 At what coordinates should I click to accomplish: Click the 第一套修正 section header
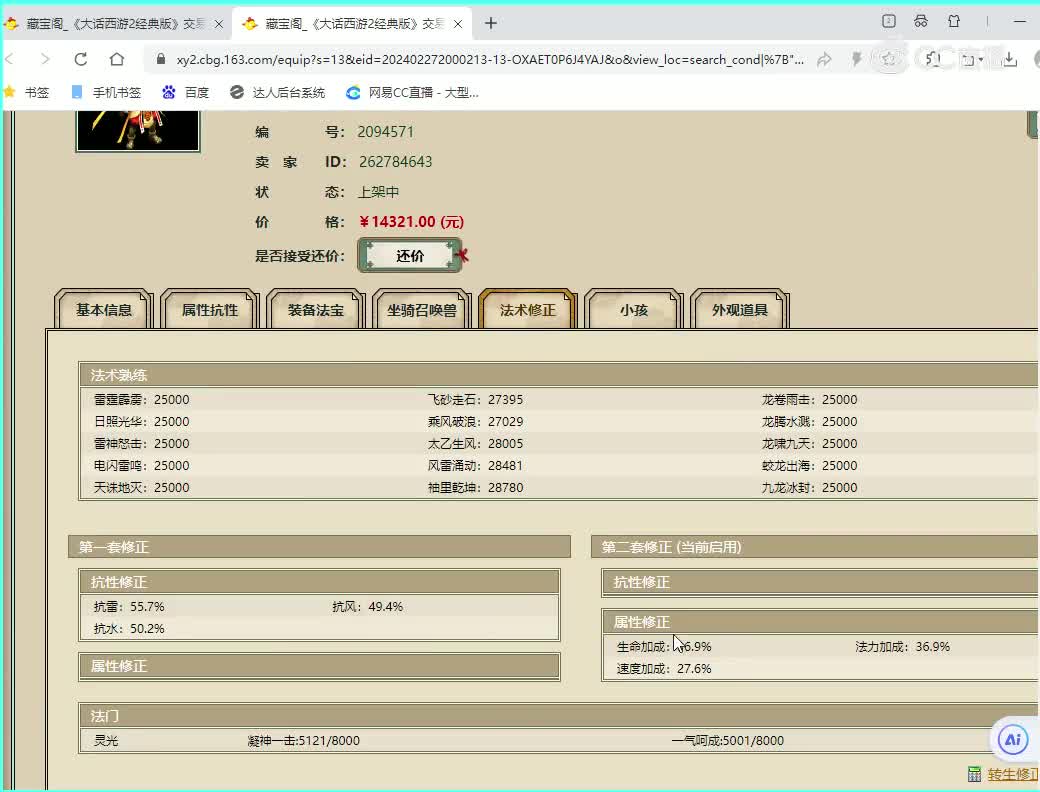tap(319, 547)
